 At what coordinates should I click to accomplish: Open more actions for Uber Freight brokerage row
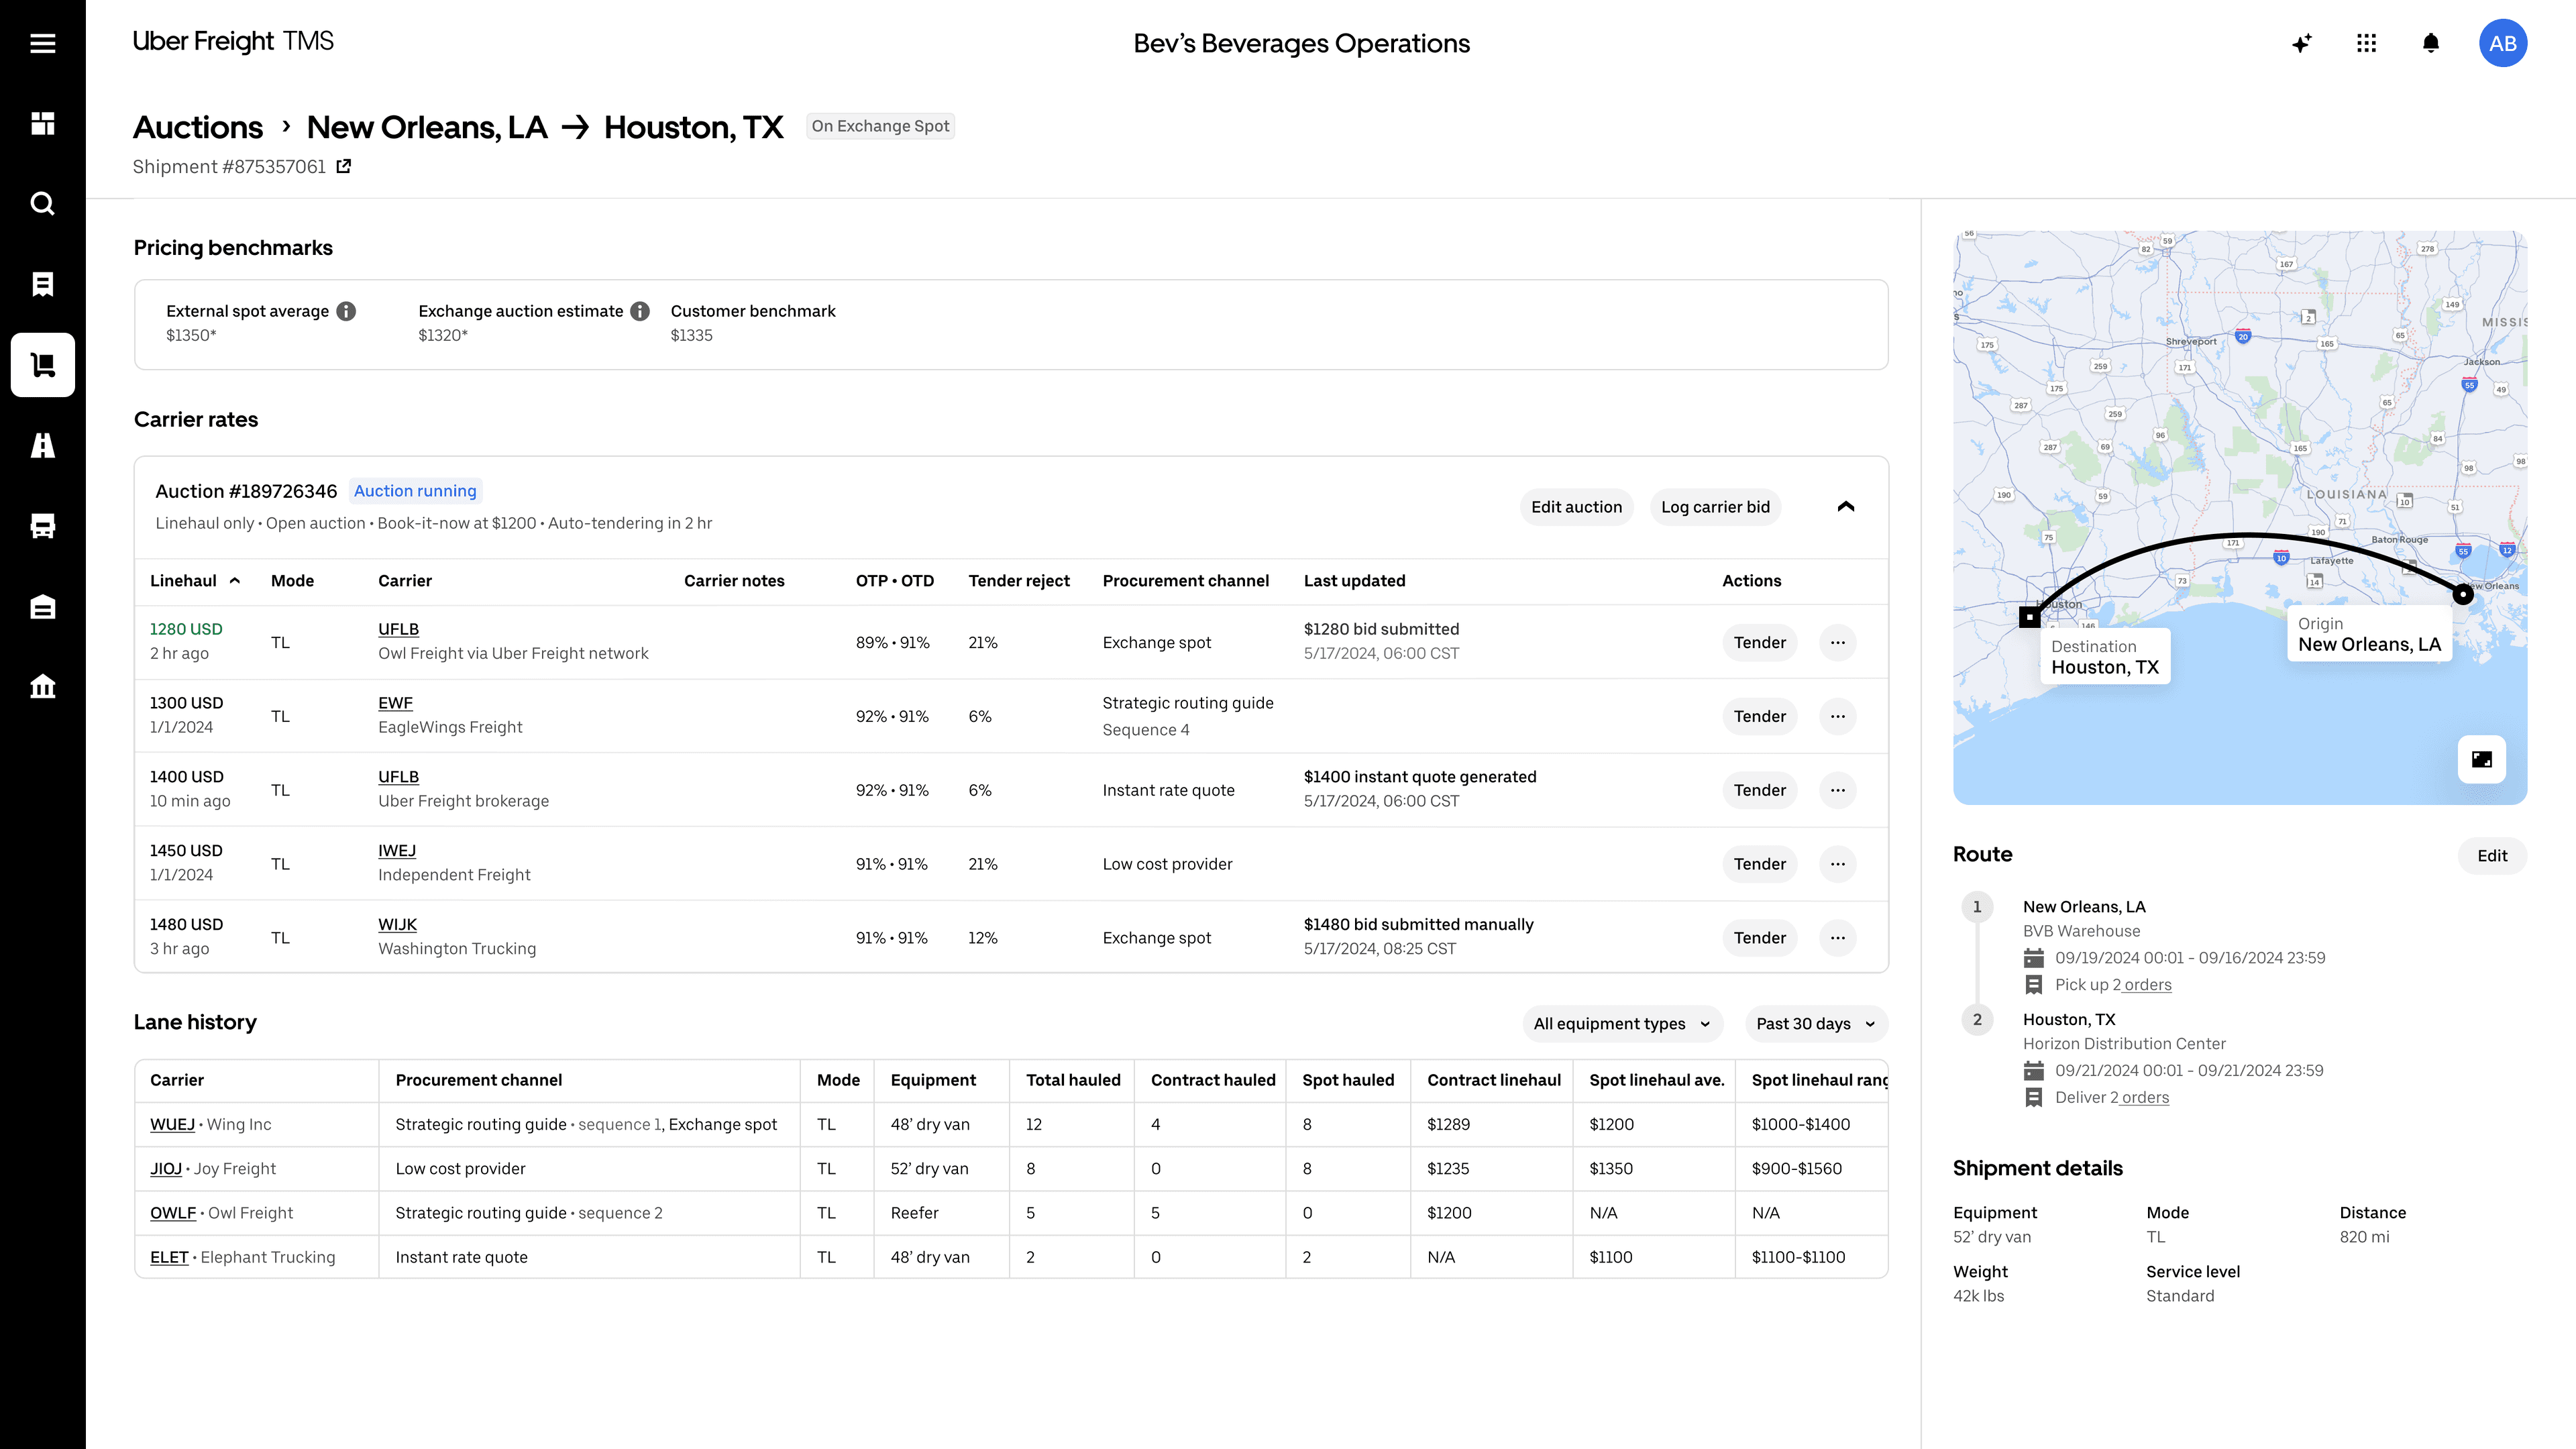[1838, 790]
